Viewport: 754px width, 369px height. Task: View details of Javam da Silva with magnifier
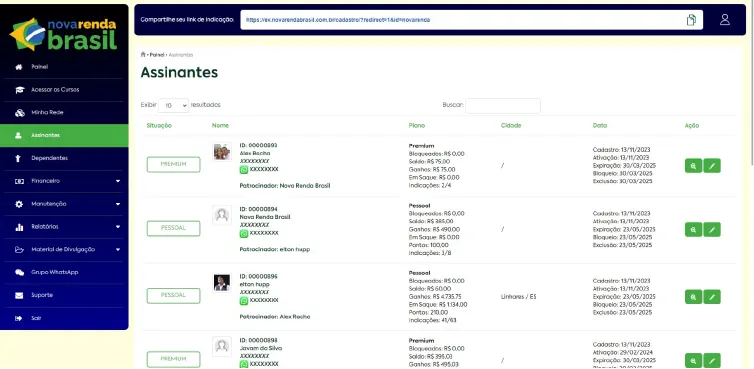tap(693, 360)
